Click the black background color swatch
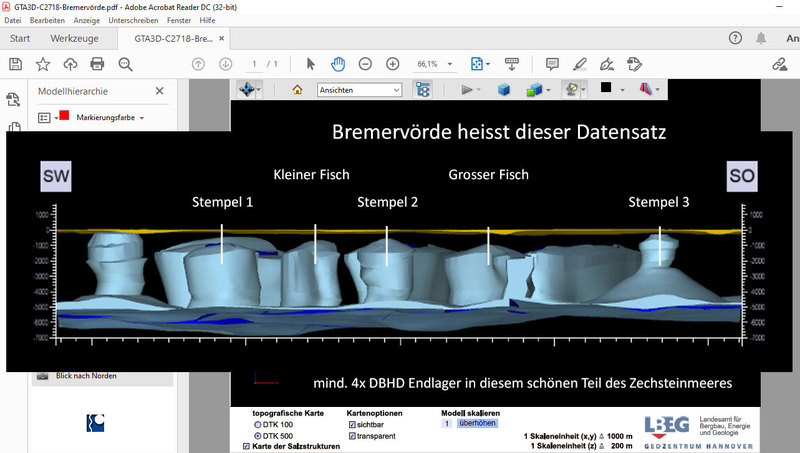Viewport: 800px width, 453px height. pos(605,88)
